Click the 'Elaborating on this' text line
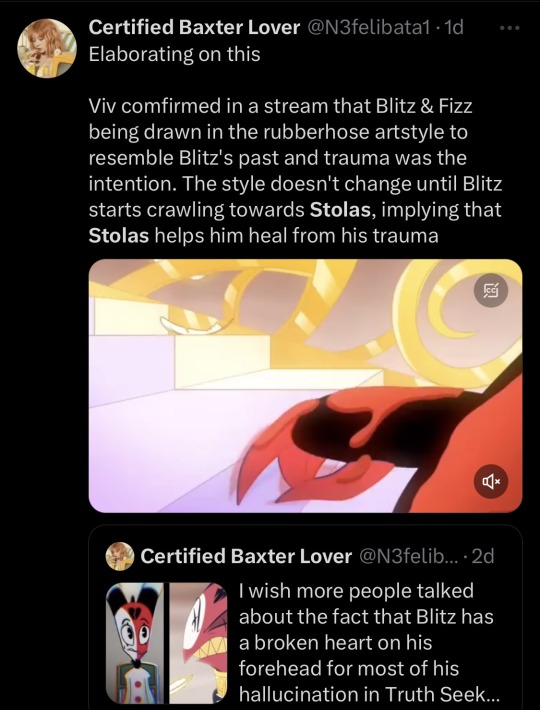540x710 pixels. point(174,54)
